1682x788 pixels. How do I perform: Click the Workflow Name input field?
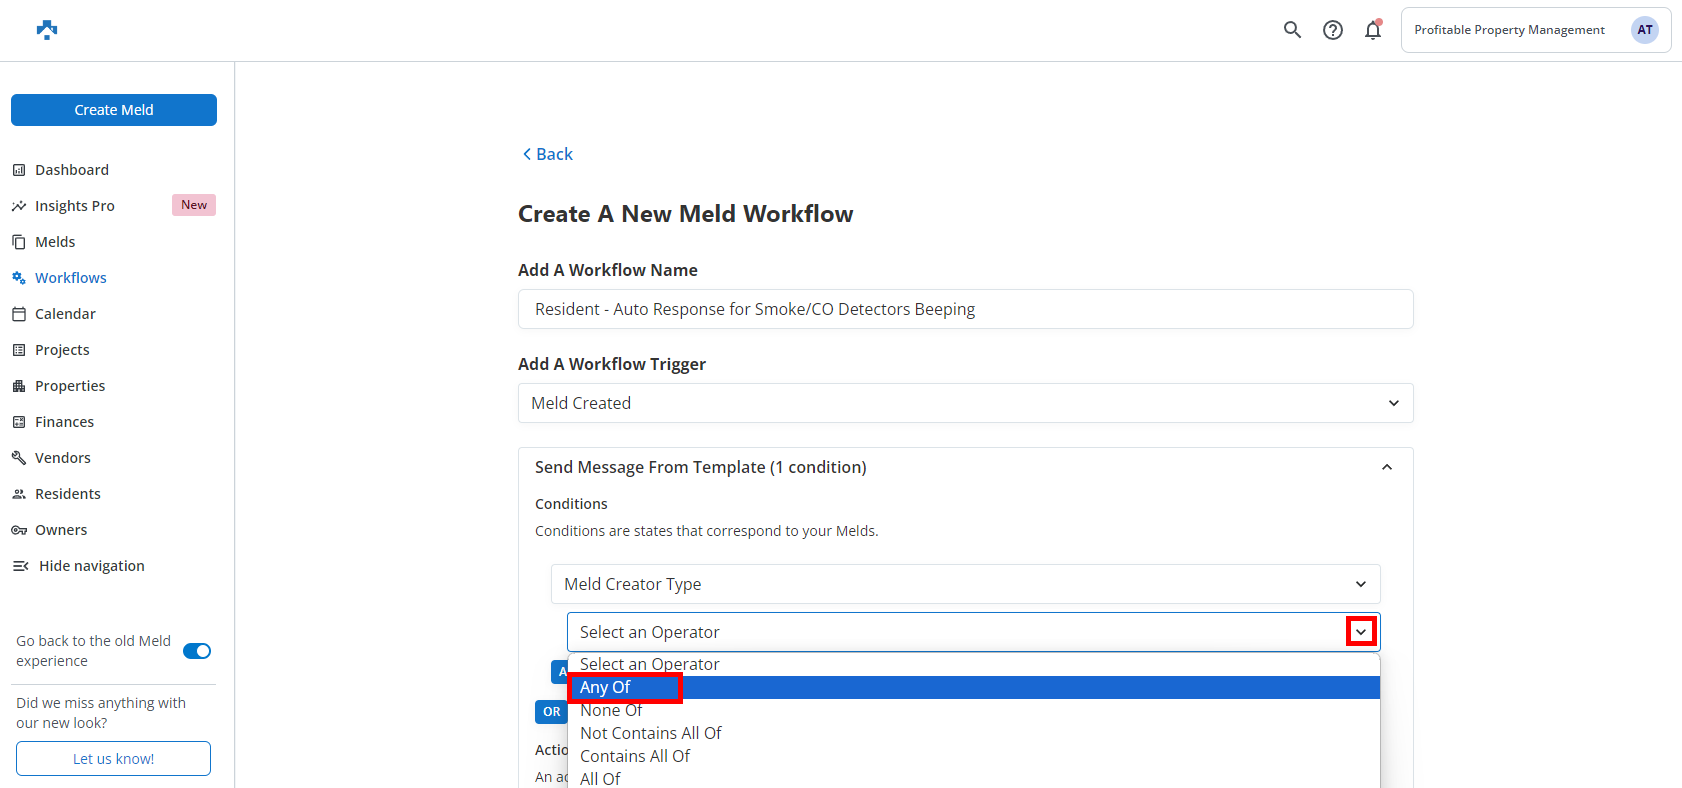[x=964, y=309]
